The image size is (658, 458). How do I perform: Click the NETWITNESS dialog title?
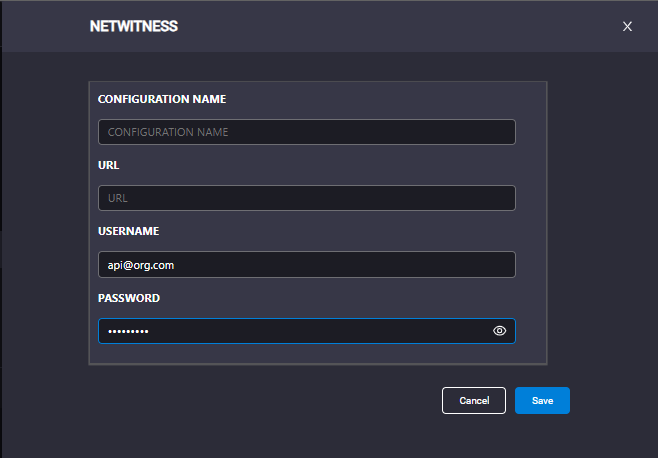point(134,26)
